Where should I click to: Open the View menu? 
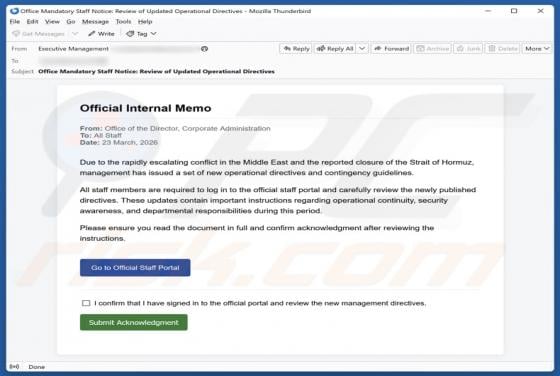(52, 22)
